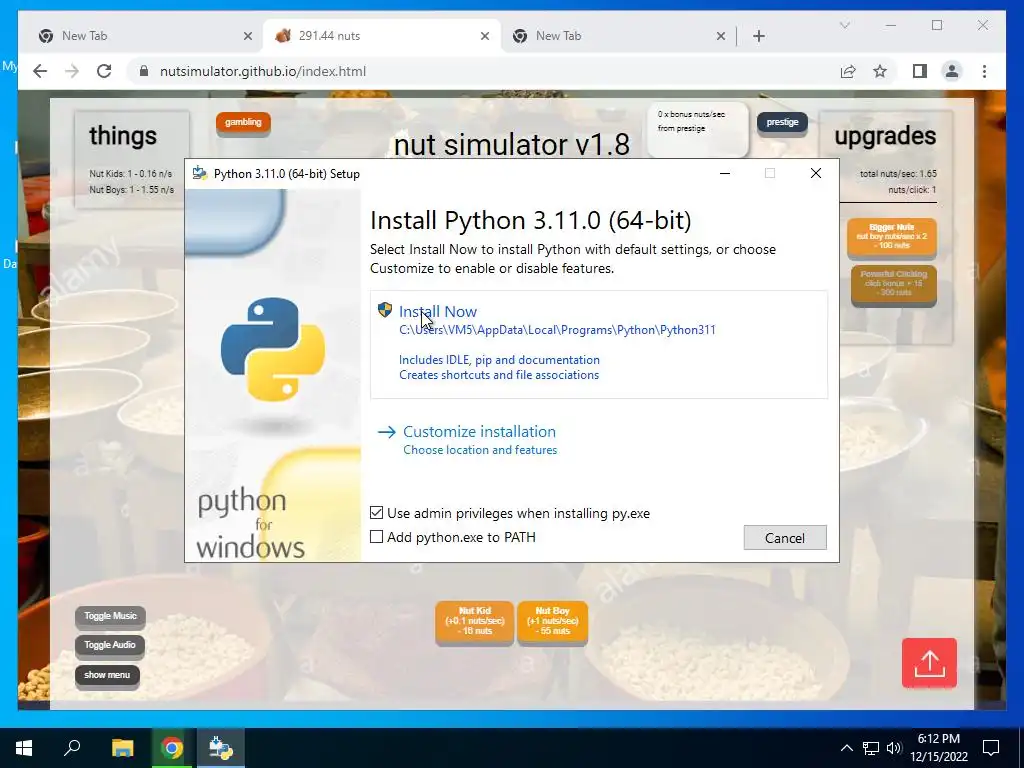The width and height of the screenshot is (1024, 768).
Task: Open the Windows Start menu
Action: 24,748
